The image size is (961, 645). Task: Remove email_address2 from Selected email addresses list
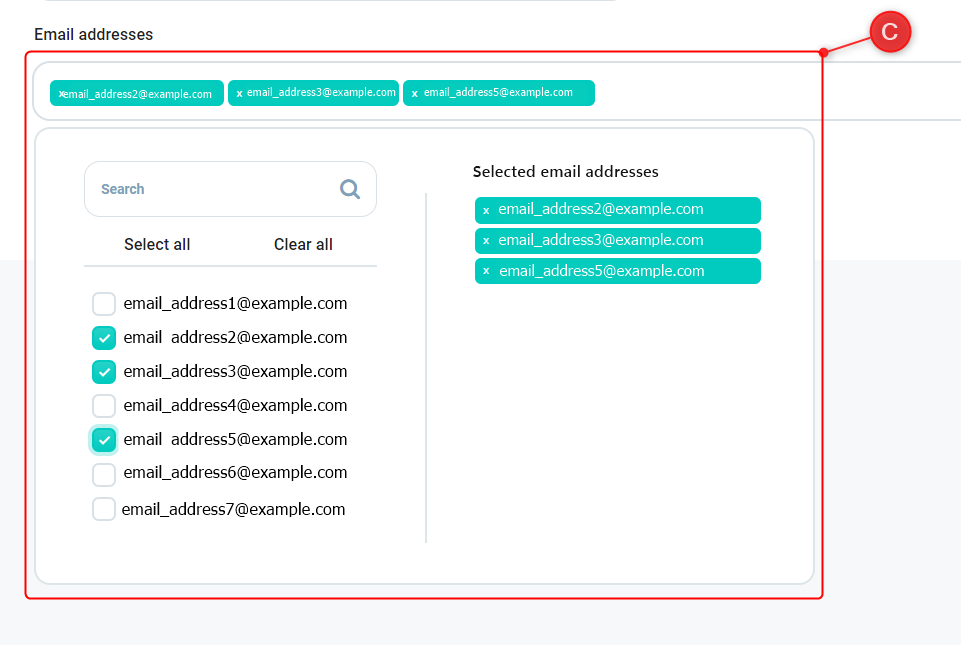(x=486, y=211)
